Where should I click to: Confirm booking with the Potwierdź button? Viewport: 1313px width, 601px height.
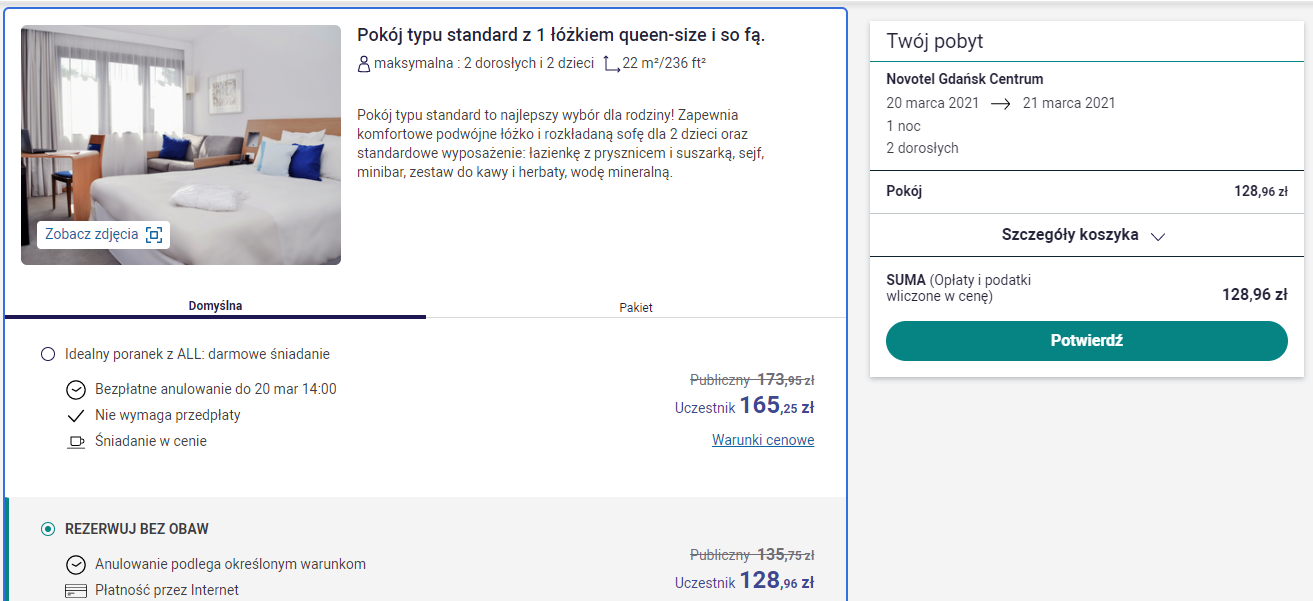coord(1086,341)
